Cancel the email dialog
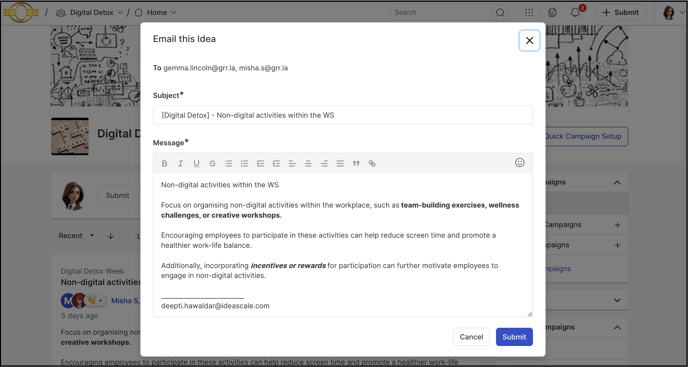Image resolution: width=688 pixels, height=367 pixels. pyautogui.click(x=471, y=337)
